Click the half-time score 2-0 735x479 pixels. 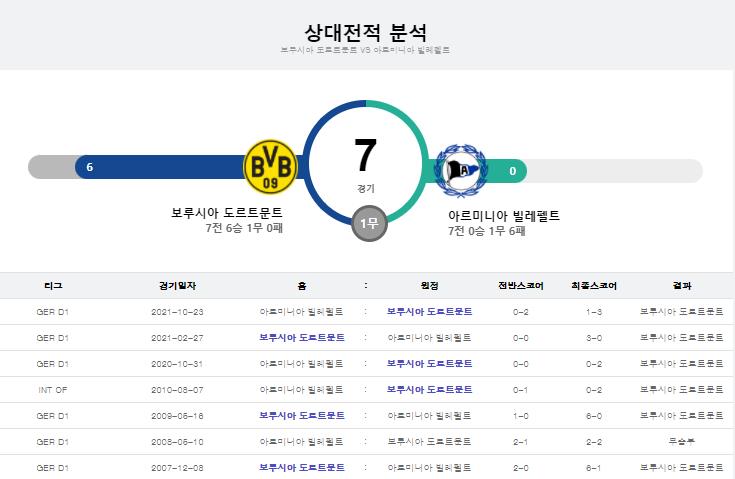pos(521,468)
